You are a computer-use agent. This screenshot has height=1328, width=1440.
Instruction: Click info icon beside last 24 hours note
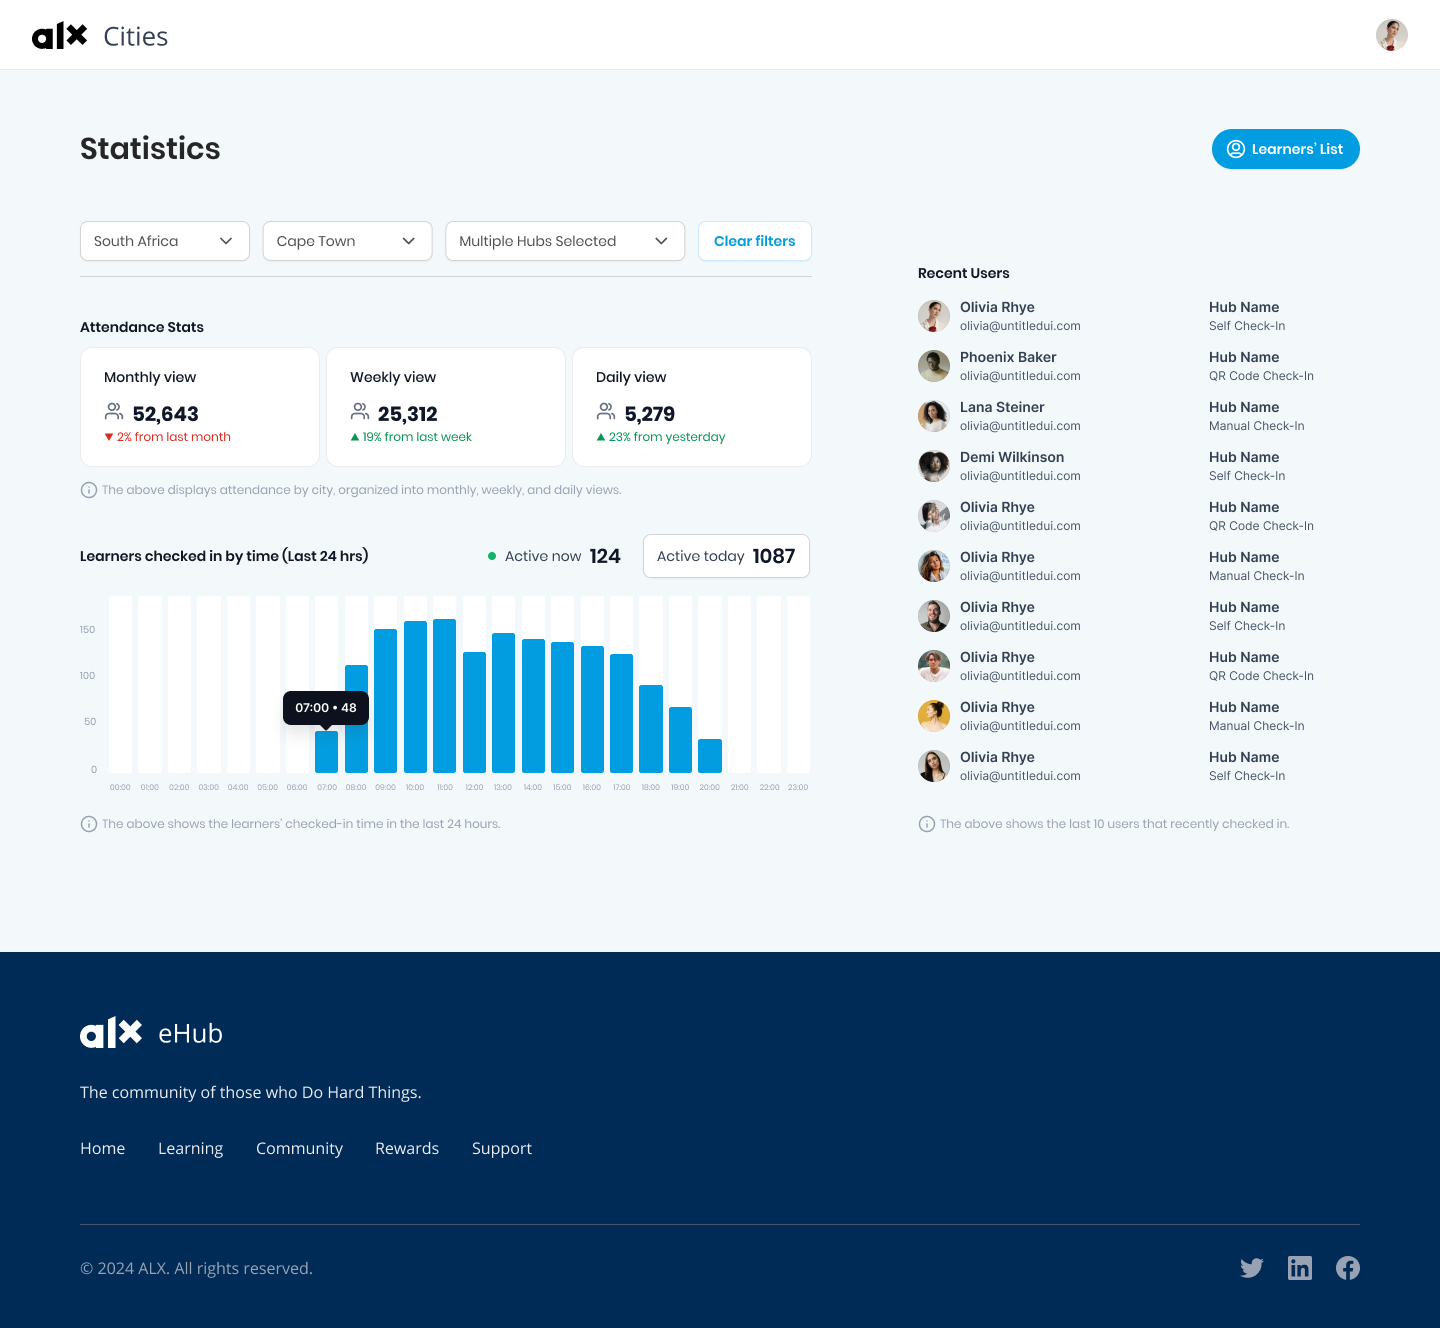click(89, 824)
